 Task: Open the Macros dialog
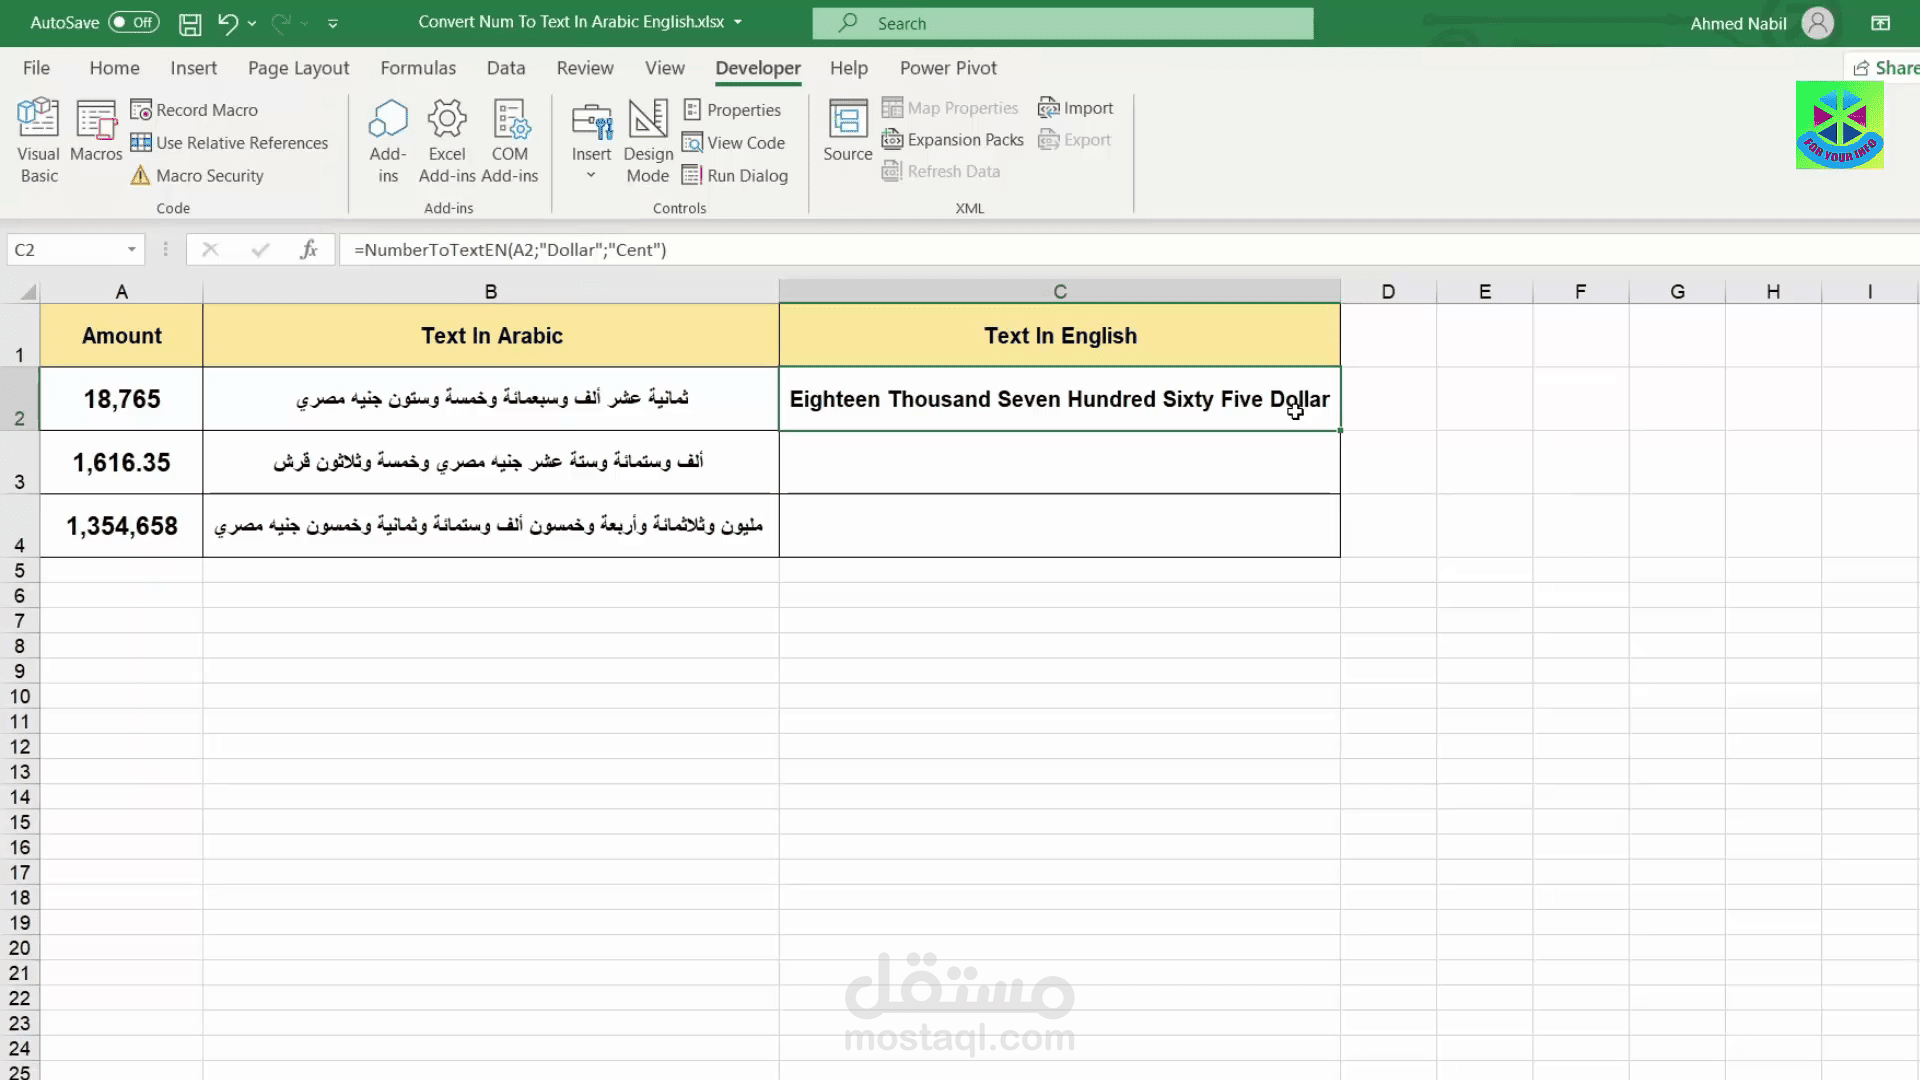96,140
